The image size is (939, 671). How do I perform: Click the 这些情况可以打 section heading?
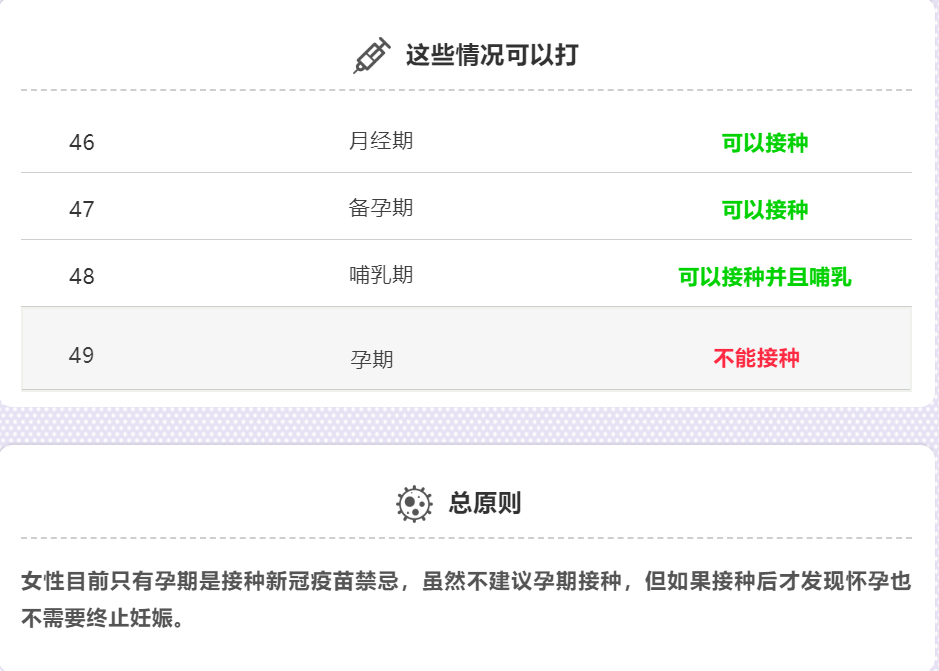coord(491,55)
